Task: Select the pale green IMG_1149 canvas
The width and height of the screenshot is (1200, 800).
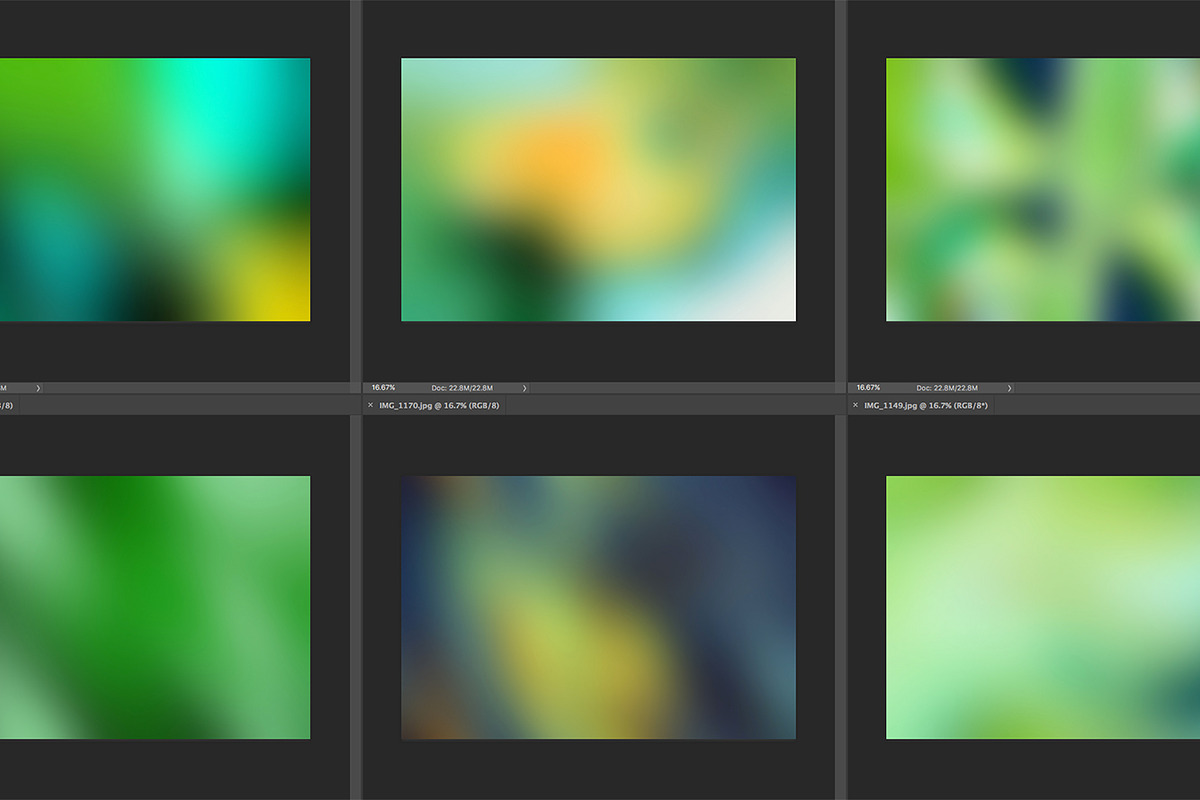Action: click(1043, 608)
